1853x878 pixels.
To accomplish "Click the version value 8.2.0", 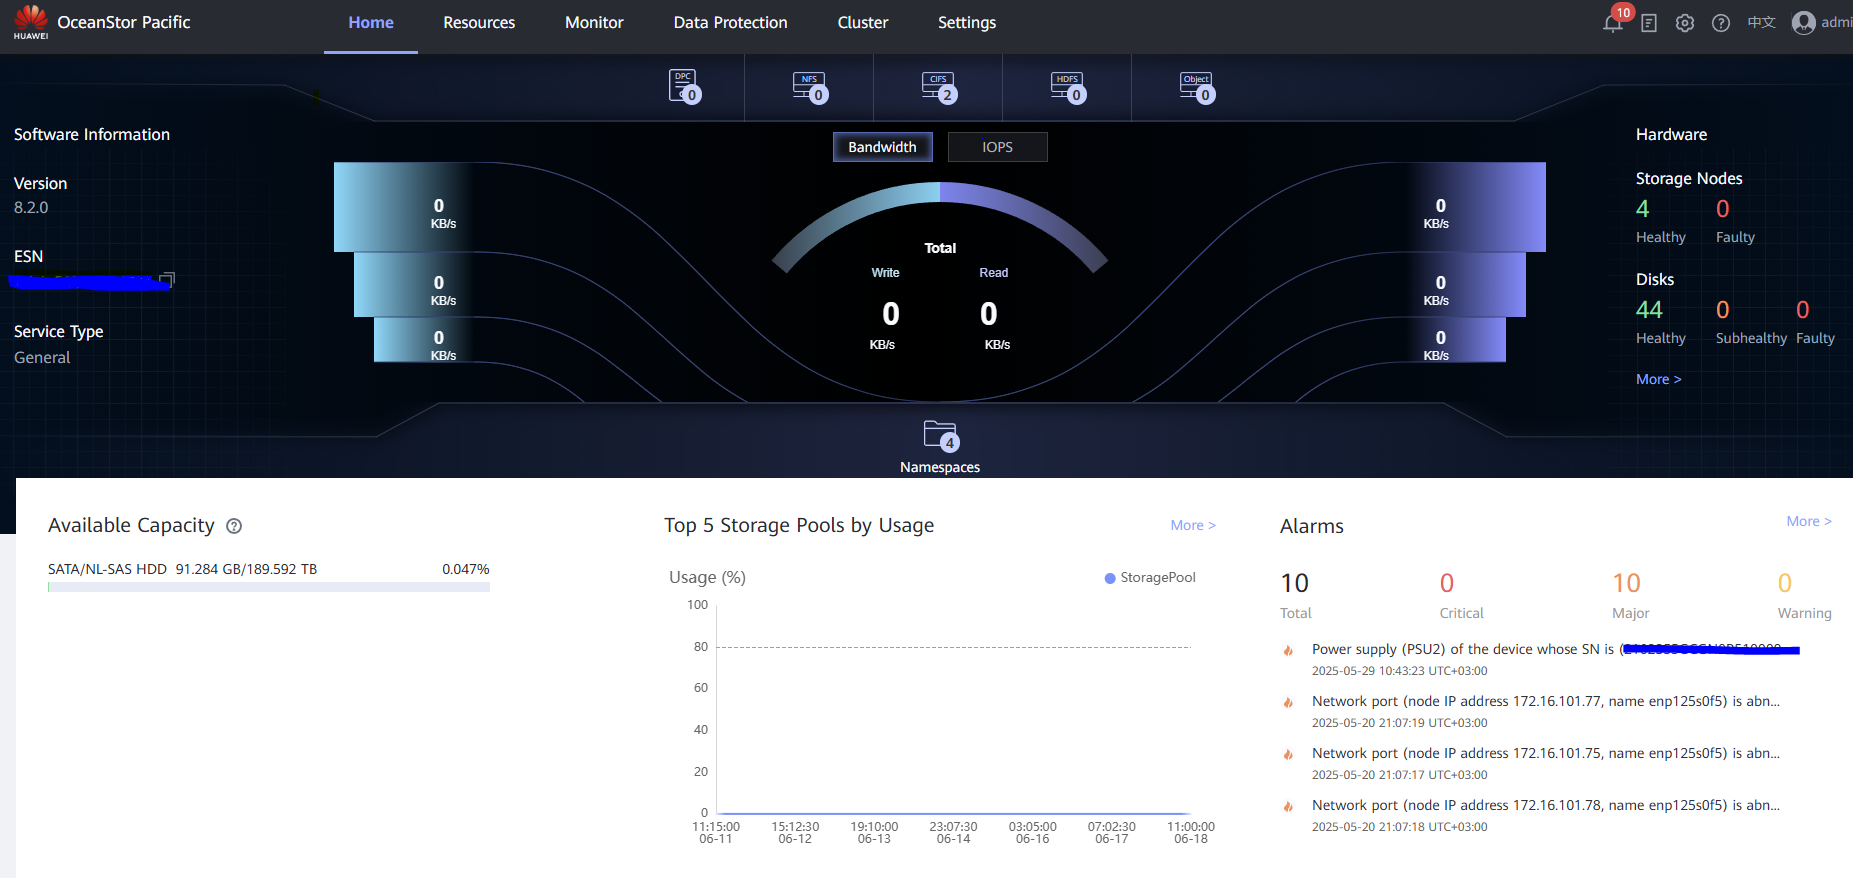I will click(x=31, y=207).
